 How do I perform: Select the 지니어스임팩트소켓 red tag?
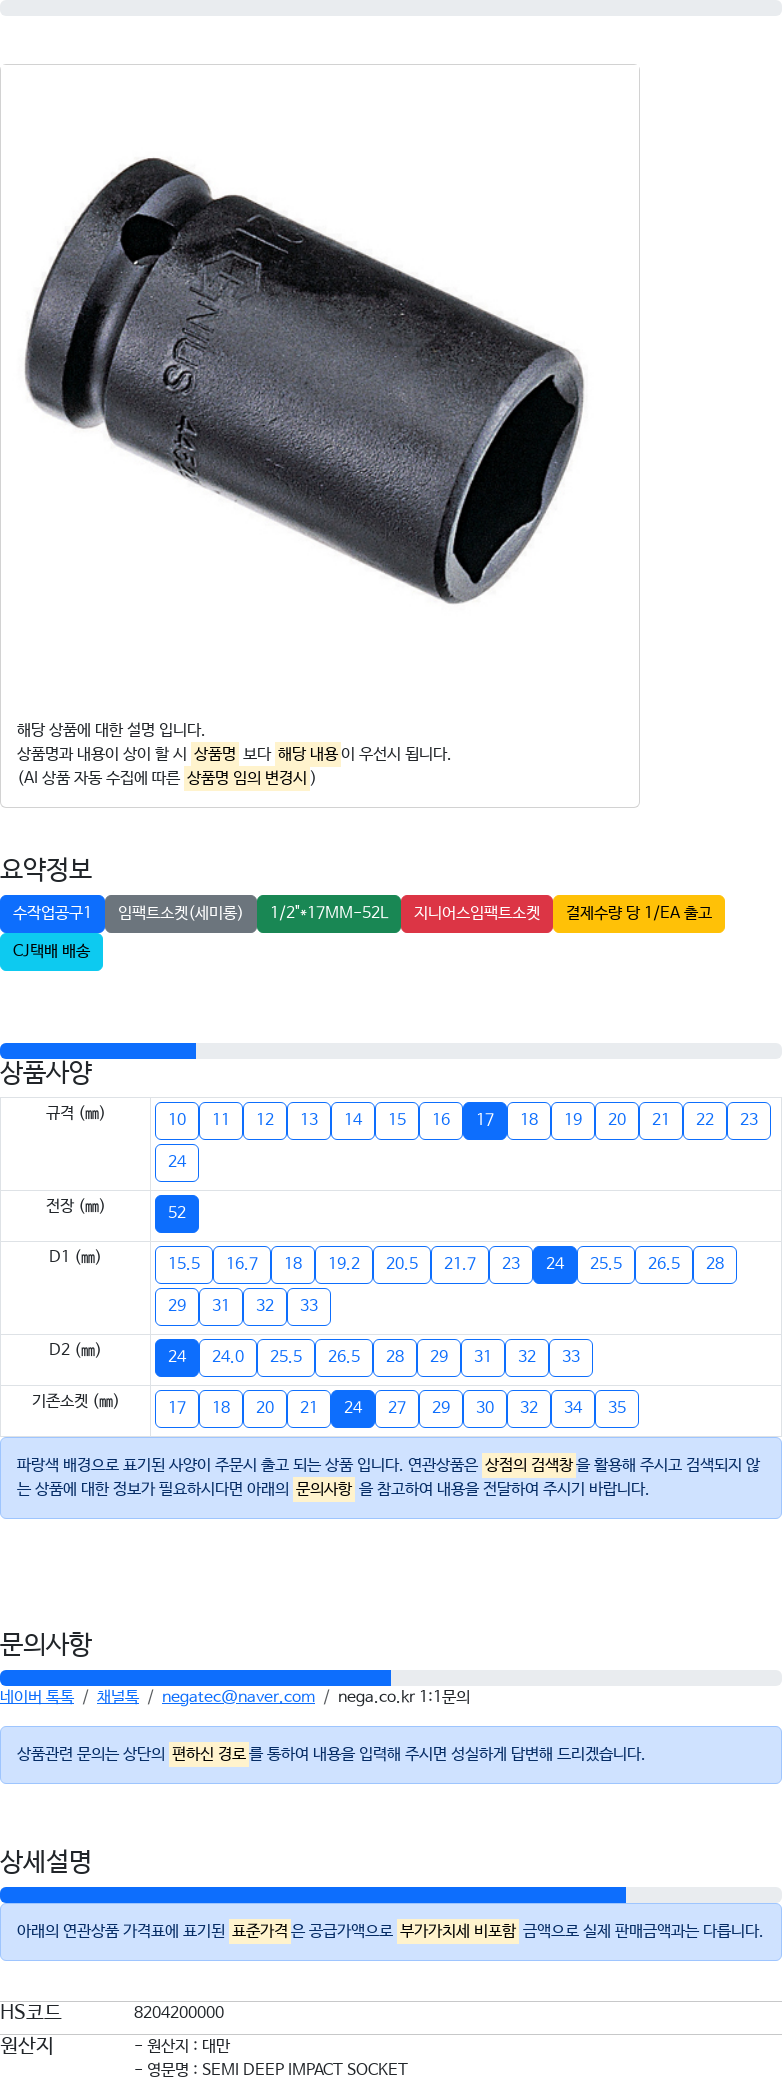(477, 913)
